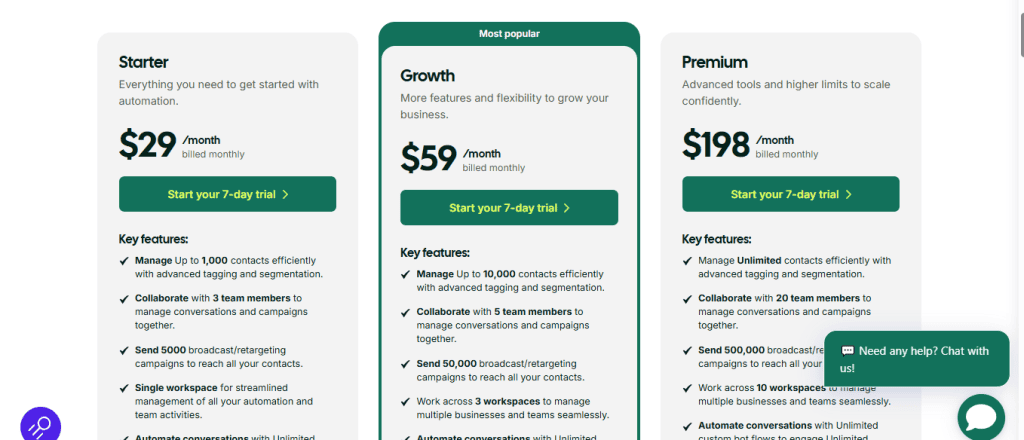Click checkmark beside Premium's 10 workspaces feature

pos(688,388)
